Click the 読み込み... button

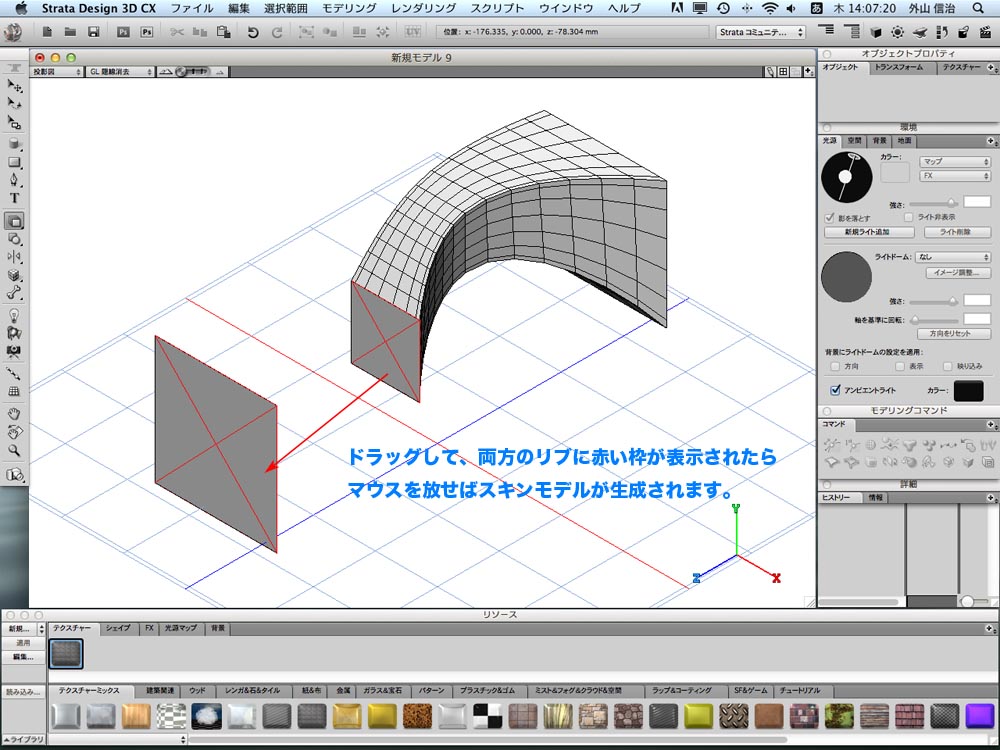click(x=24, y=692)
